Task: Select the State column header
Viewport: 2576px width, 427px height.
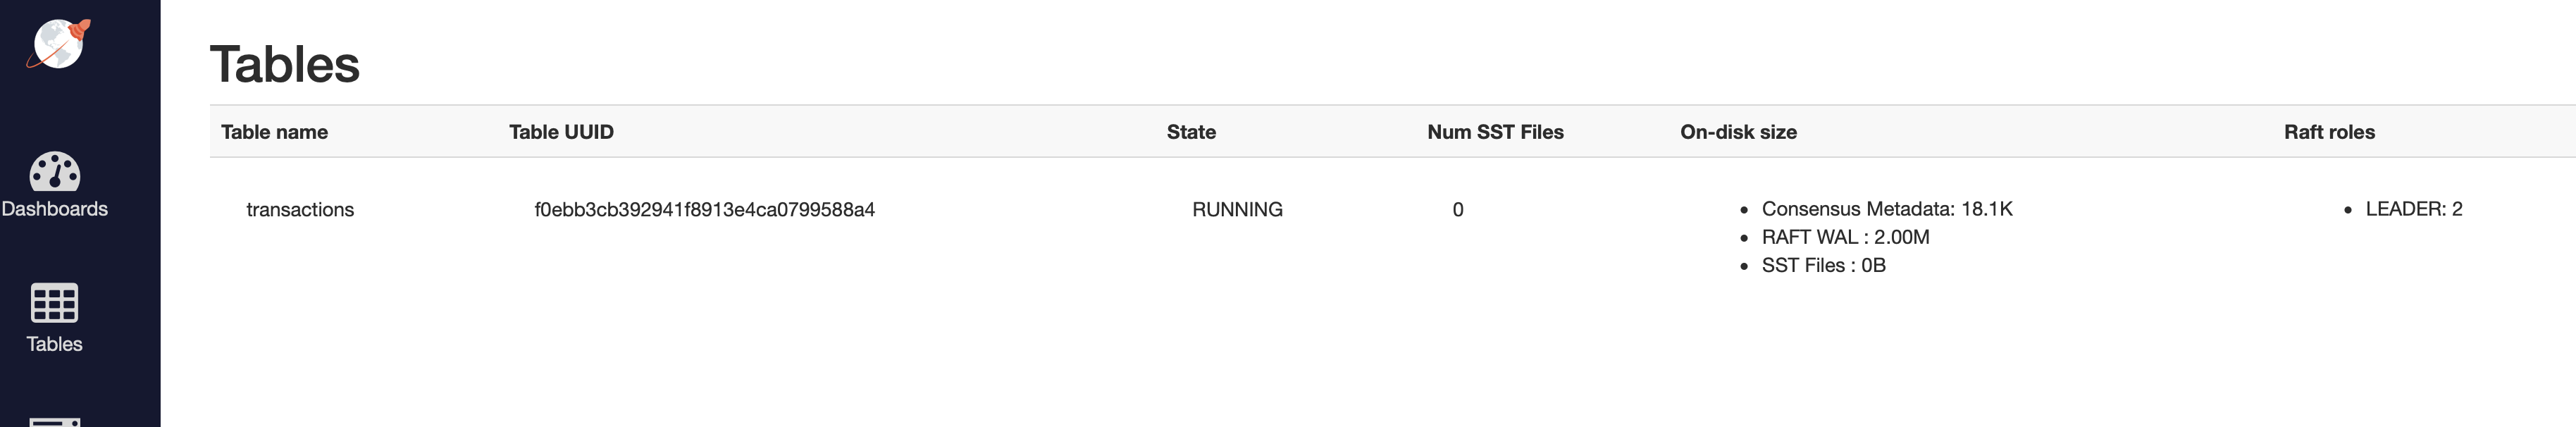Action: 1191,131
